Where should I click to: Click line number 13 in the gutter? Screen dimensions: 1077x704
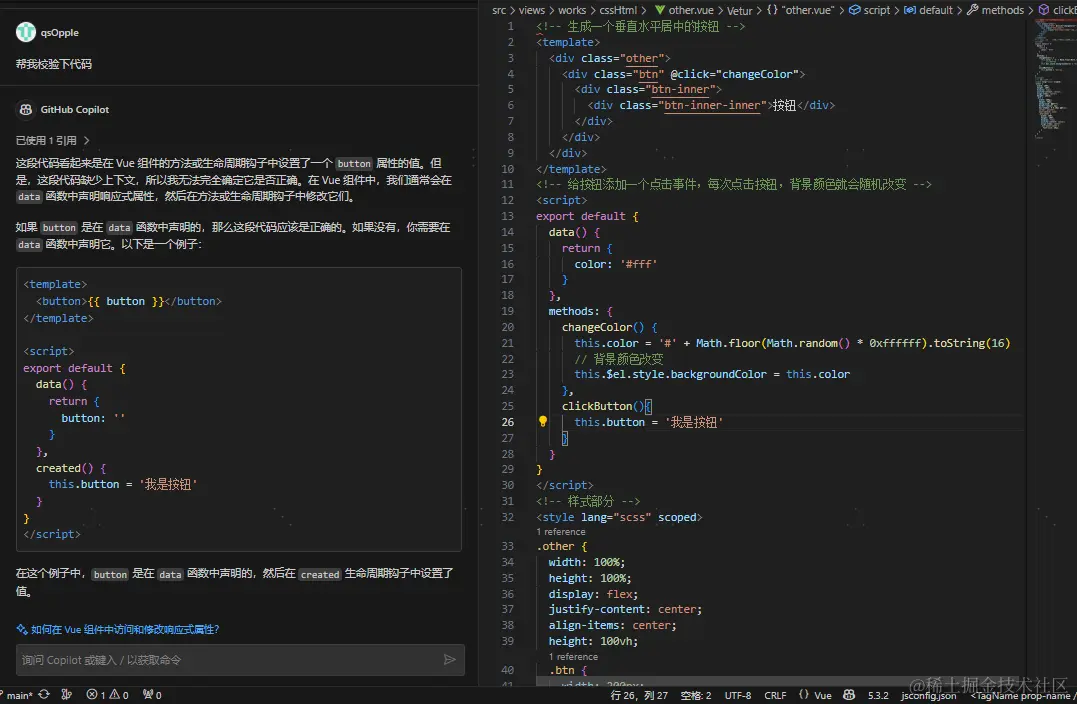click(507, 216)
